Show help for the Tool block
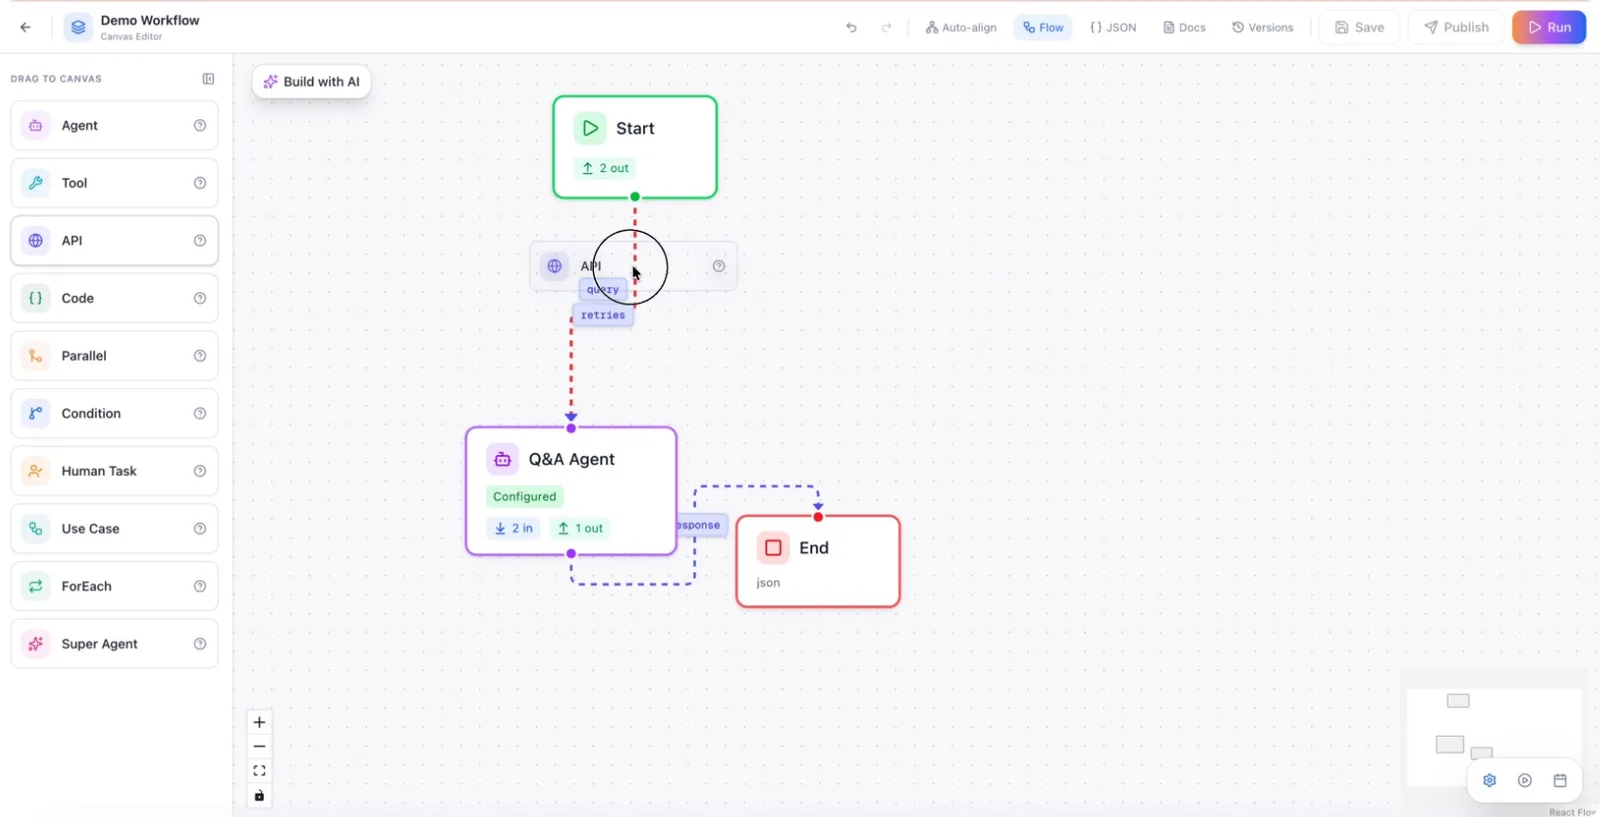The image size is (1600, 817). [x=200, y=183]
